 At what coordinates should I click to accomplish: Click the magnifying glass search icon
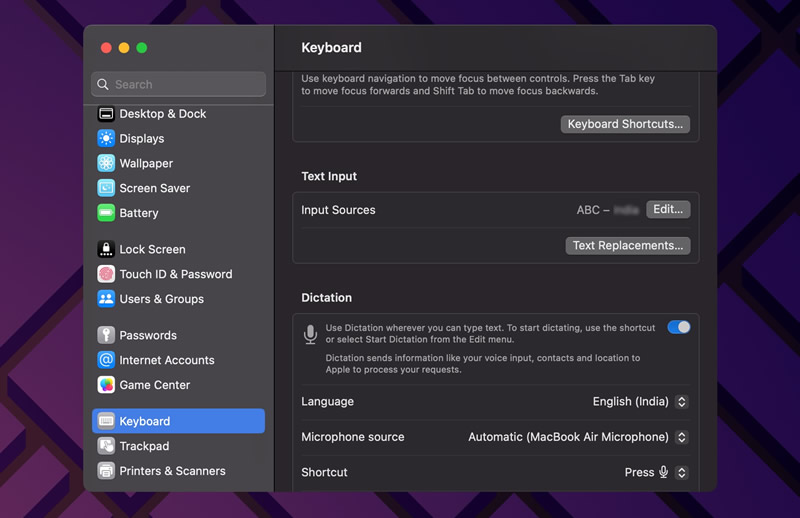(x=103, y=84)
